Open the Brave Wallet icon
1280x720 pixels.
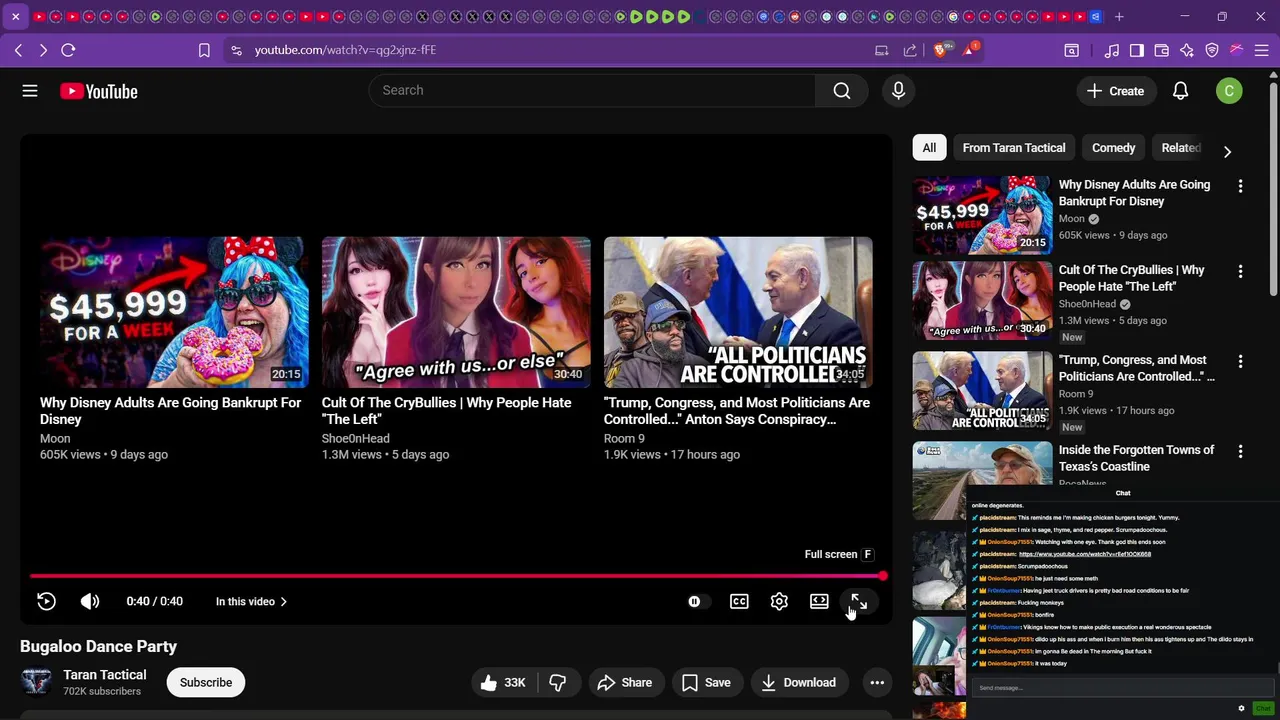(1162, 50)
